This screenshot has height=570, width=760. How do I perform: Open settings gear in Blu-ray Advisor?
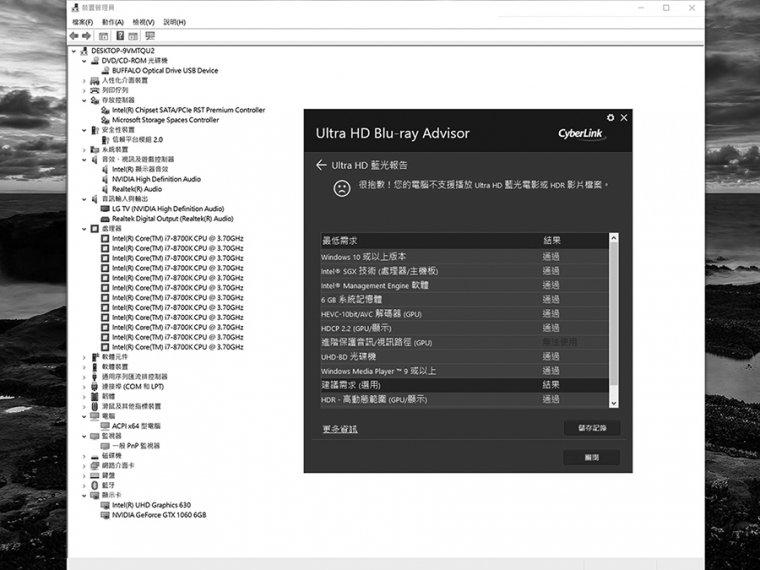611,117
